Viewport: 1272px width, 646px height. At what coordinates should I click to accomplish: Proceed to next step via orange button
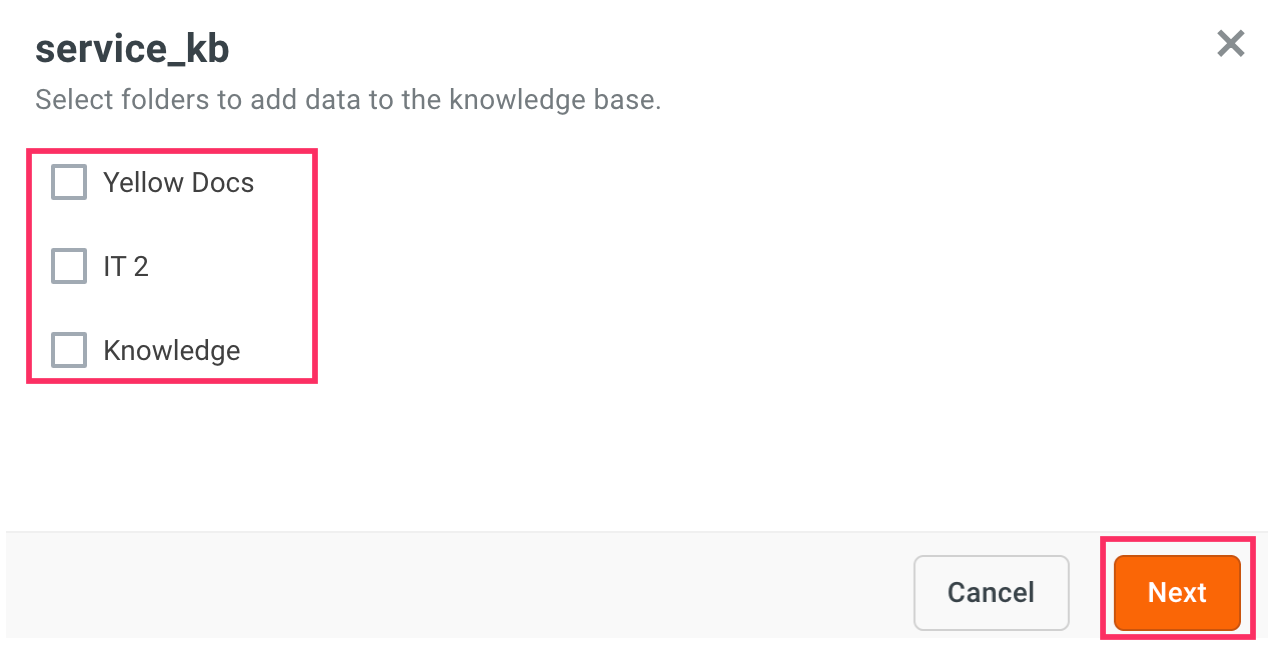point(1177,593)
